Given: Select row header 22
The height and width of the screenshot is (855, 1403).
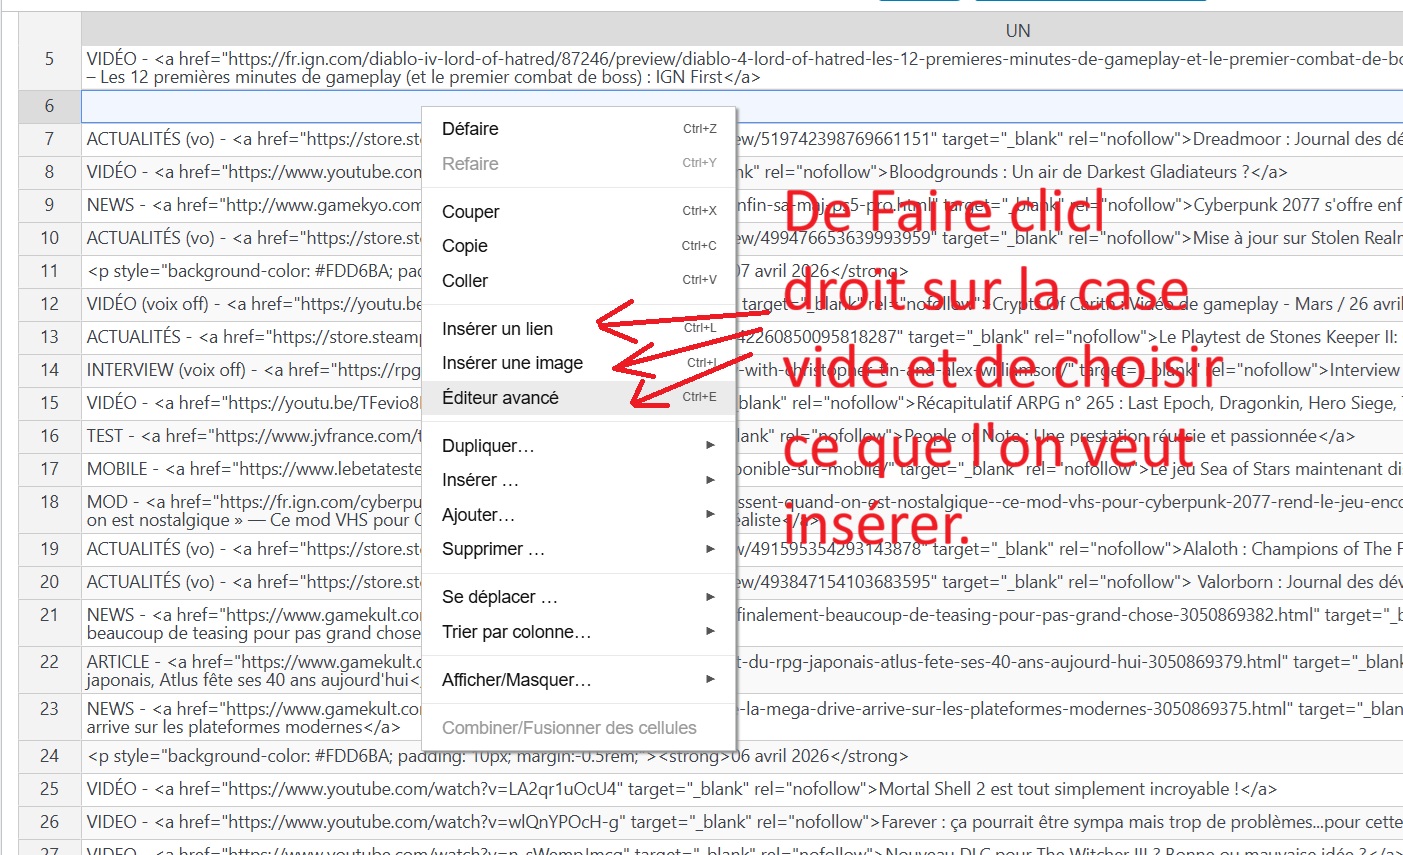Looking at the screenshot, I should pos(50,670).
